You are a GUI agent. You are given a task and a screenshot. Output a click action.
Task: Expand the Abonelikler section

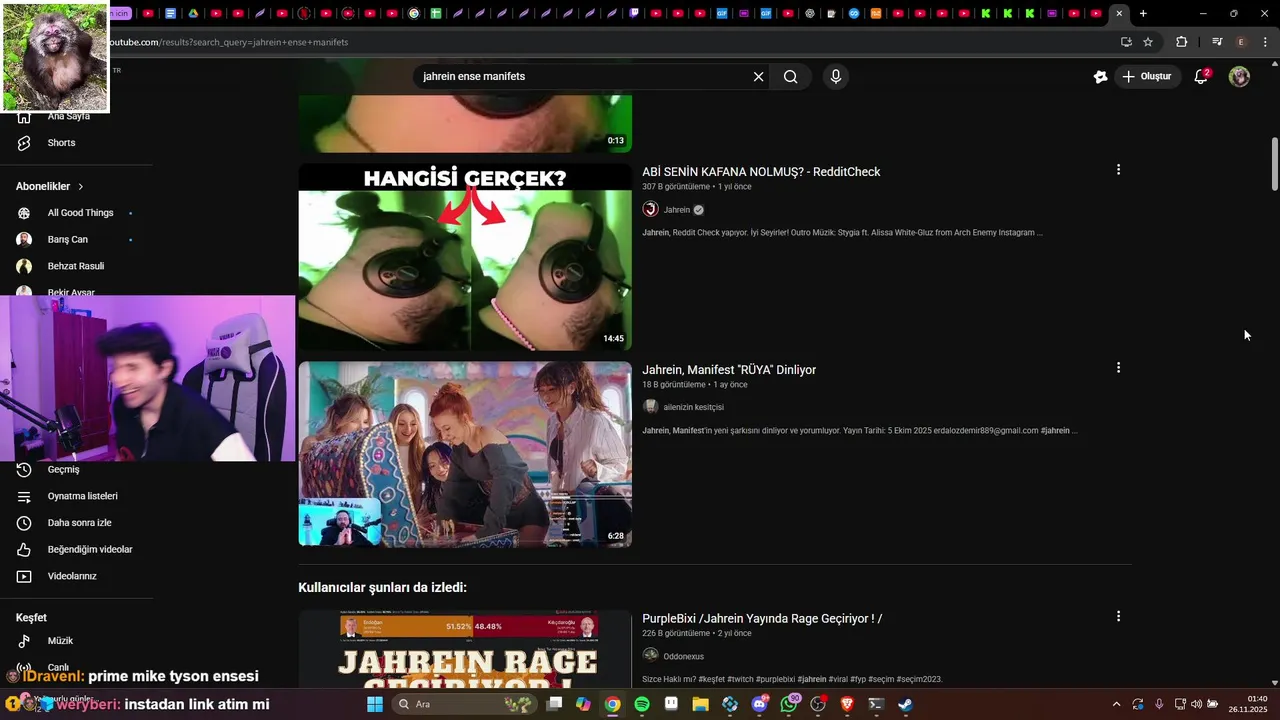click(x=50, y=186)
